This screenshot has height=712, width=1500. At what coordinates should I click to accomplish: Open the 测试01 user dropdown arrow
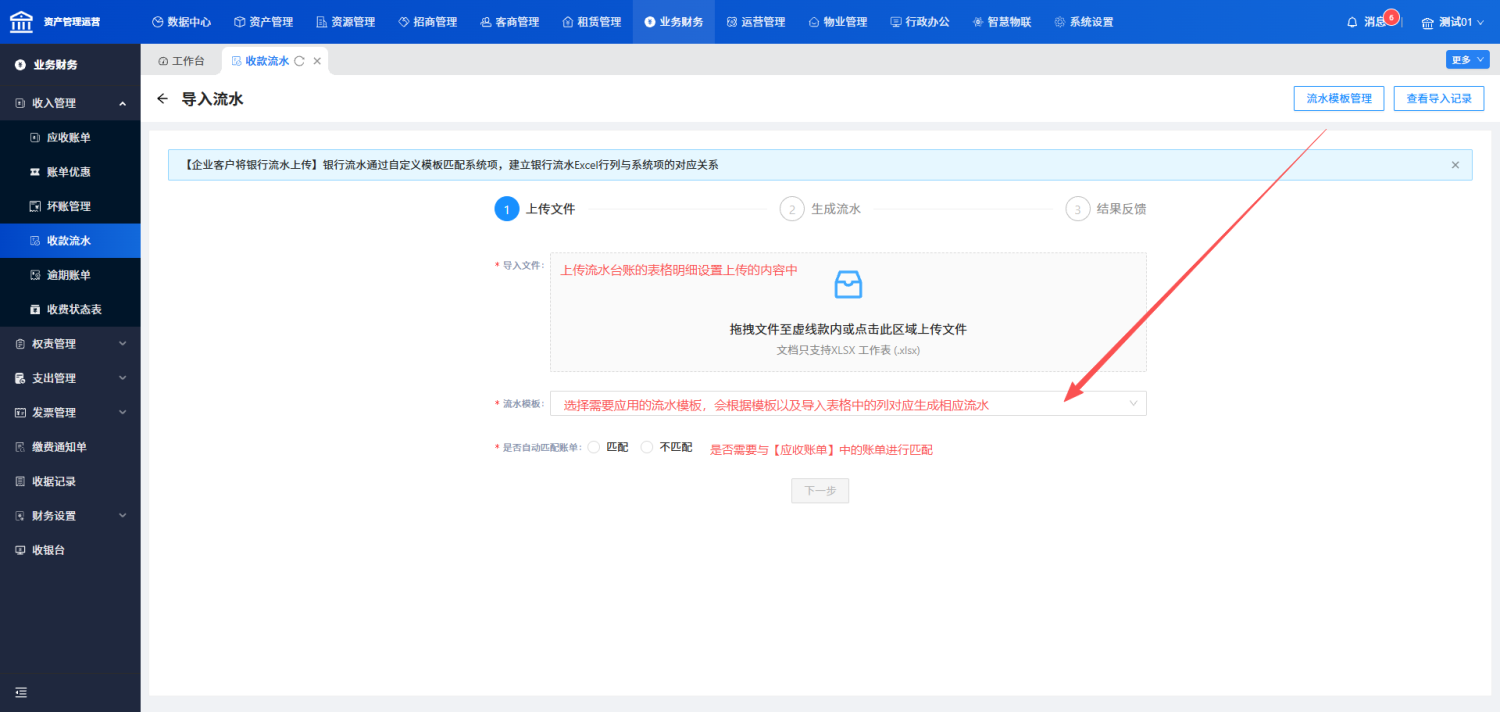click(1480, 23)
